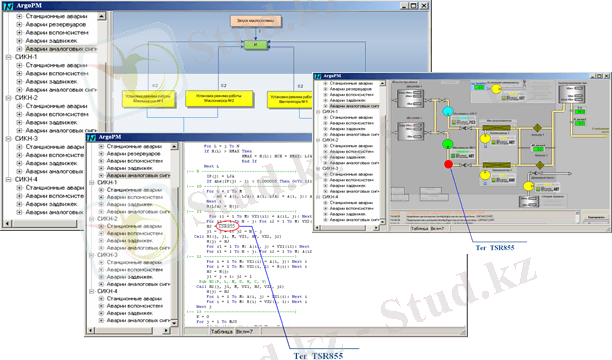
Task: Select the green circle pump indicator
Action: (448, 144)
